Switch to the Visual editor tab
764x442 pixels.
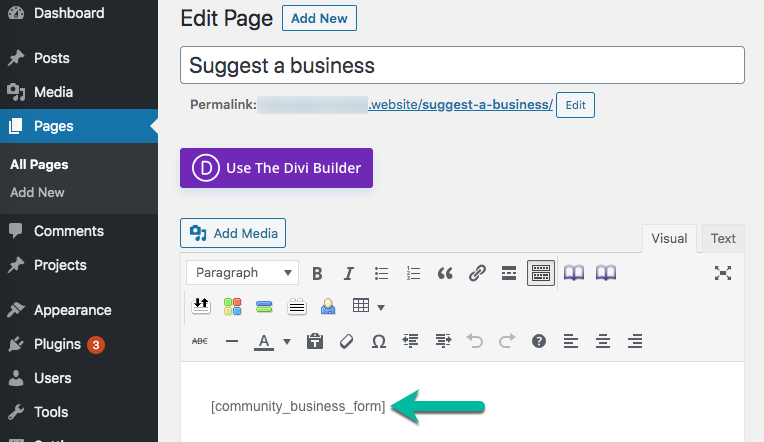(x=669, y=238)
